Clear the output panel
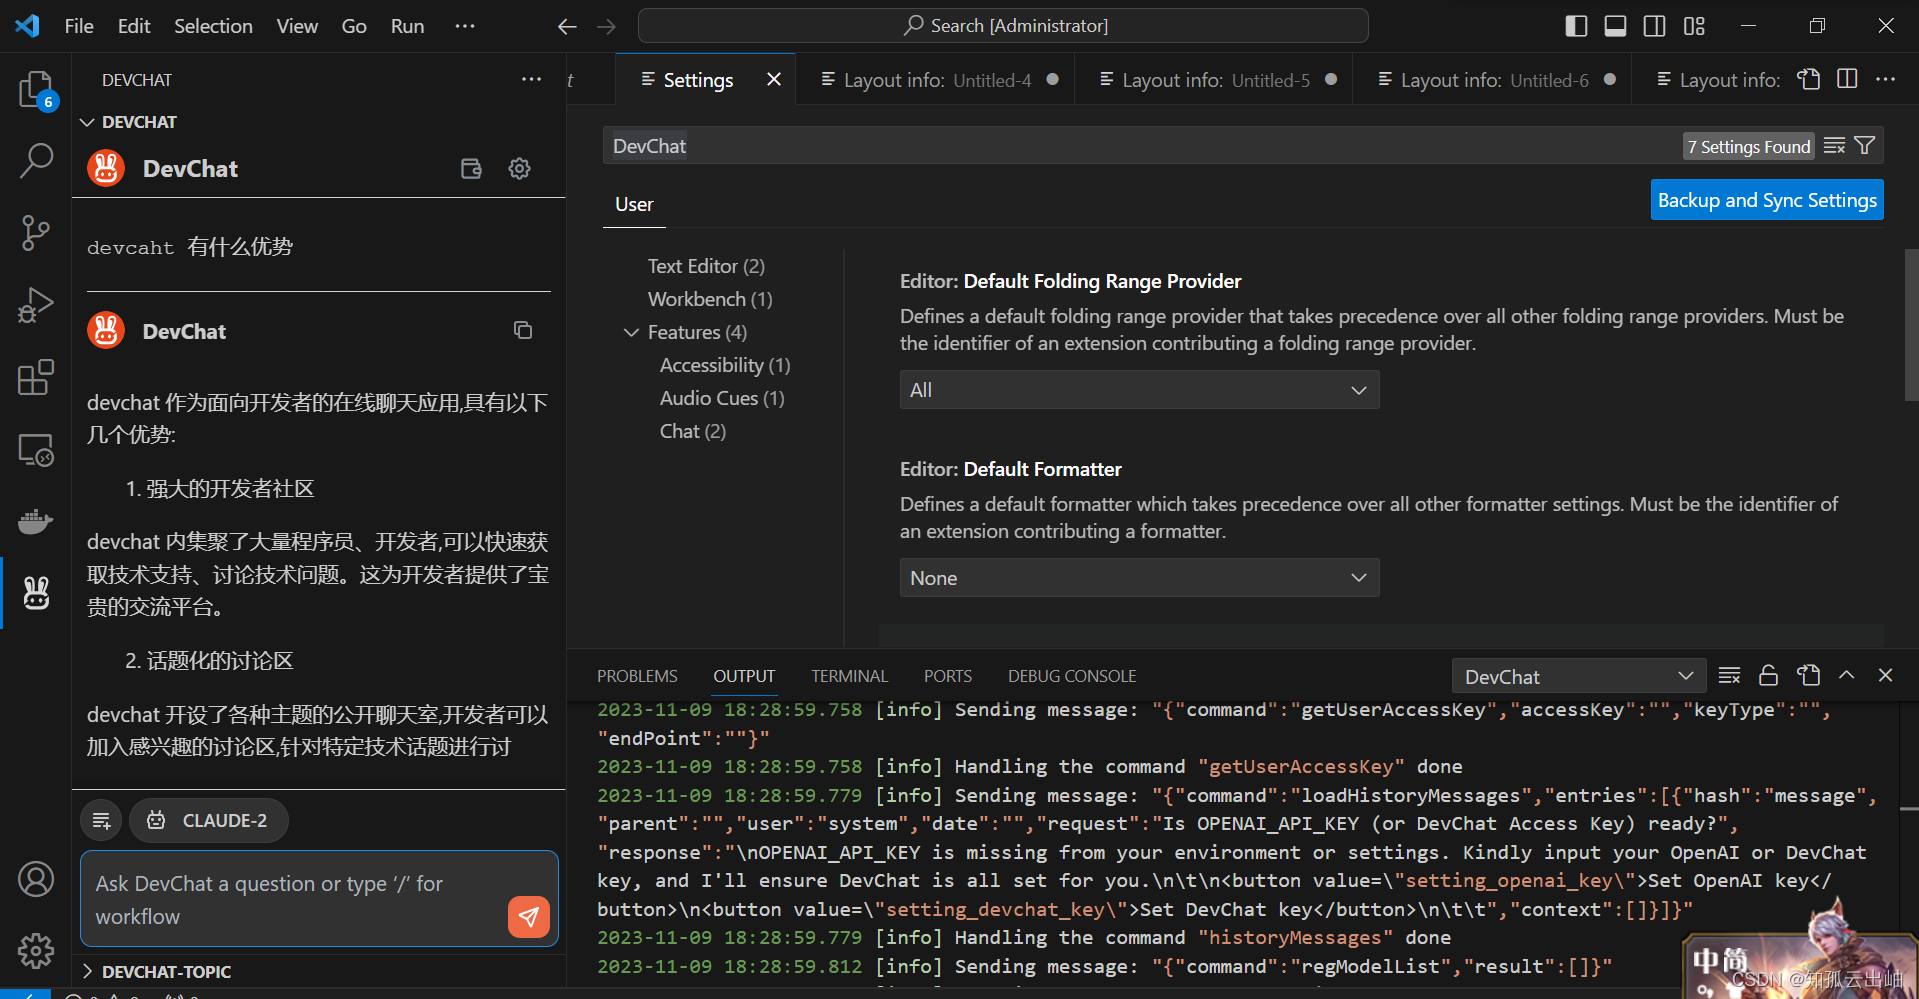Viewport: 1919px width, 999px height. (x=1729, y=676)
